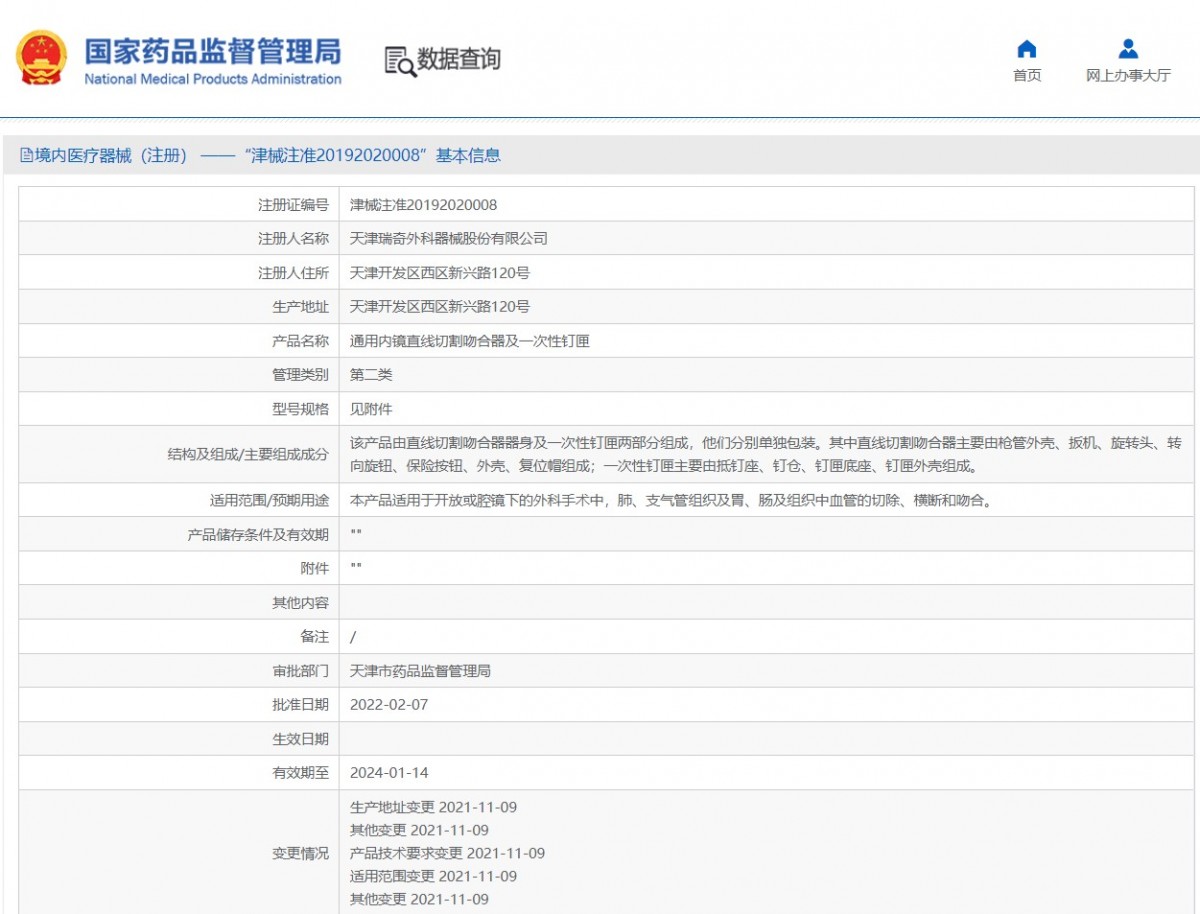This screenshot has height=914, width=1200.
Task: Click the National Medical Products Administration text
Action: click(x=212, y=80)
